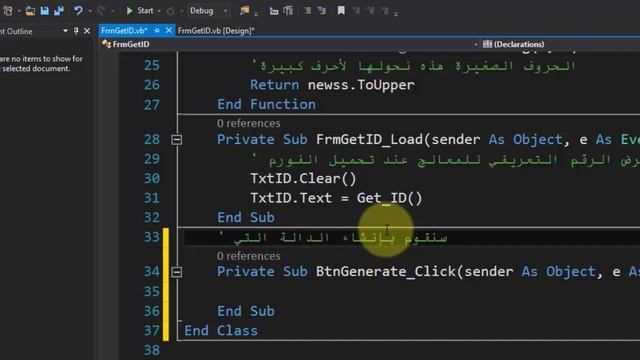Open the New Project dropdown arrow
Screen dimensions: 640x360
19,11
